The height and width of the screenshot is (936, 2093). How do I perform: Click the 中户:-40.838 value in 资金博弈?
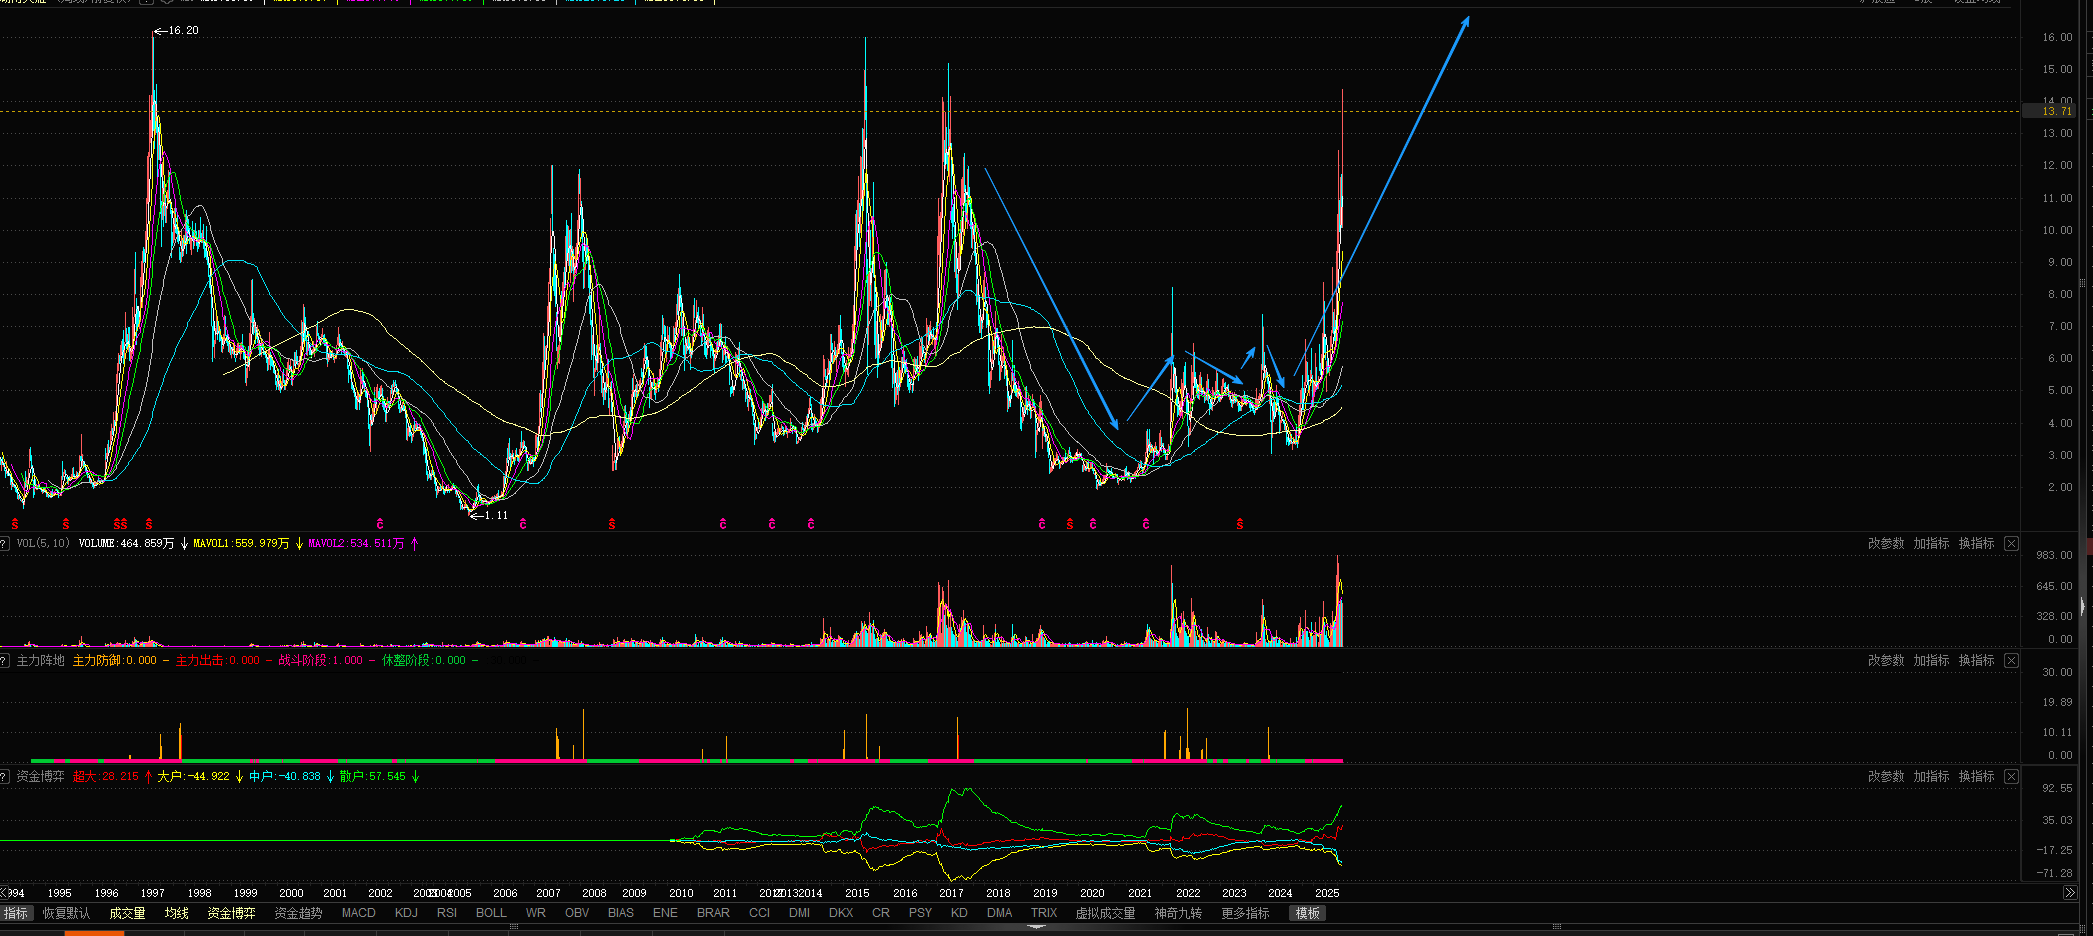tap(285, 776)
